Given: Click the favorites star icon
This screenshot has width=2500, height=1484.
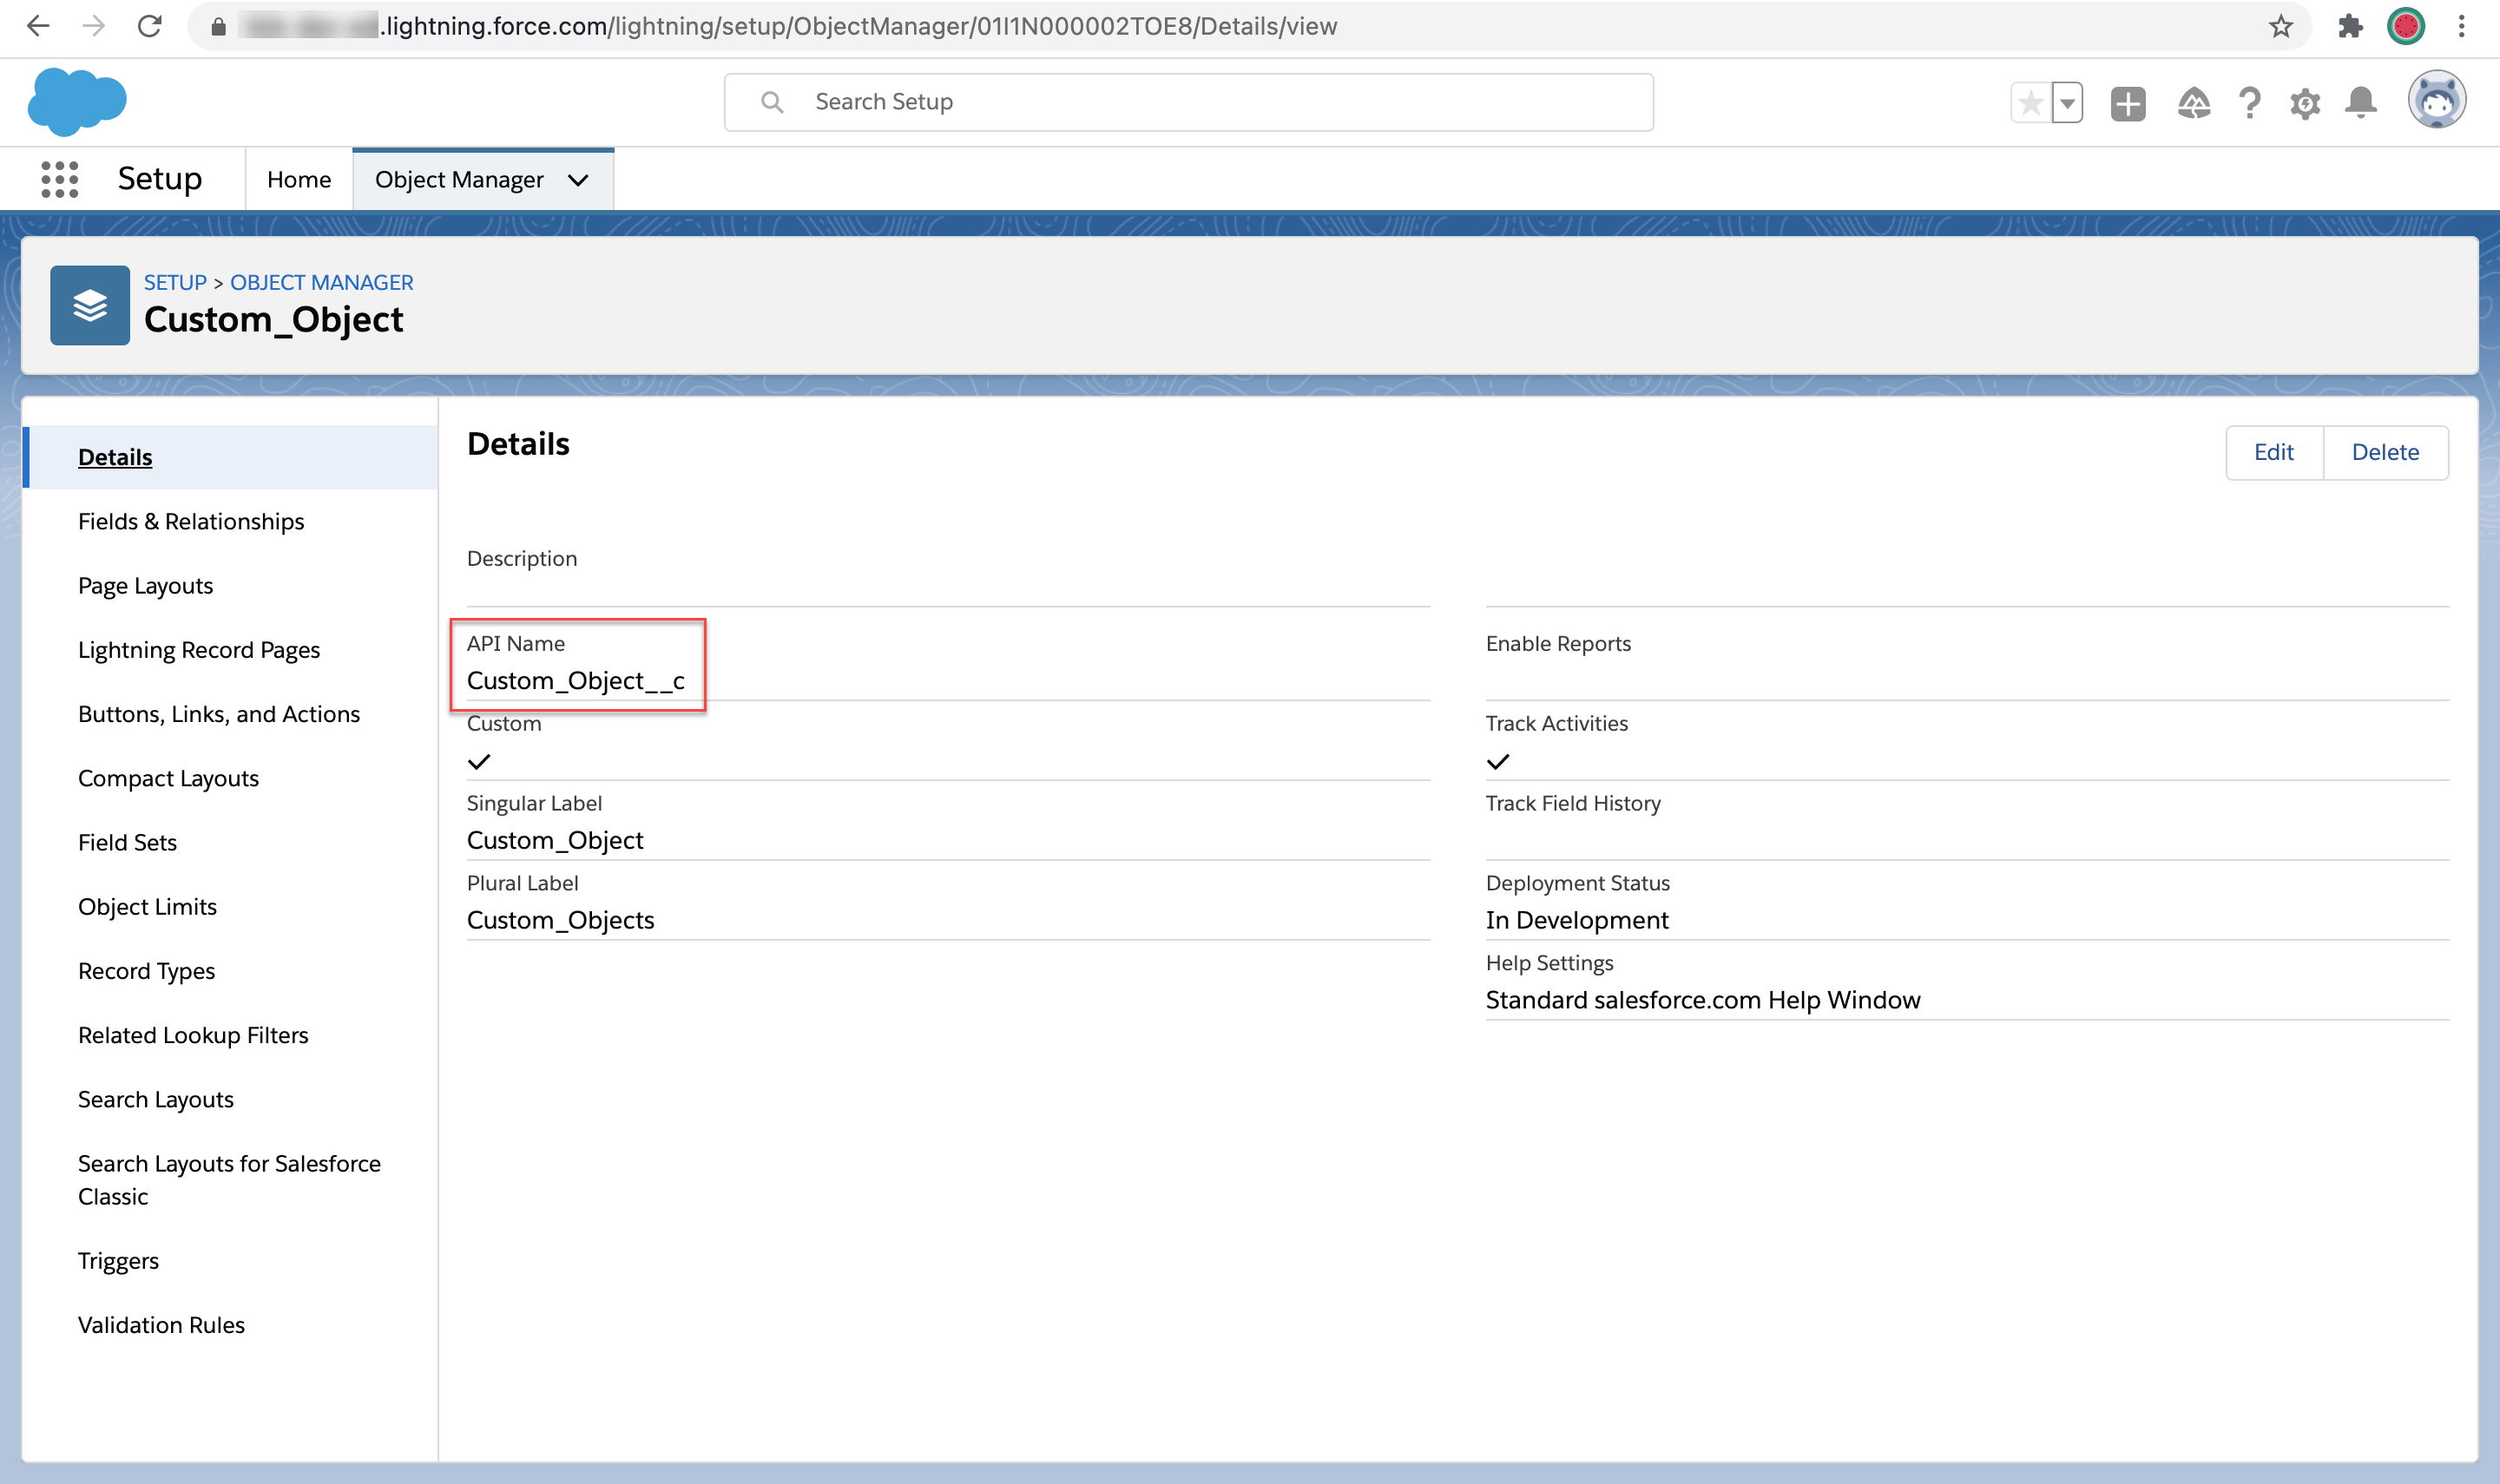Looking at the screenshot, I should [2031, 103].
